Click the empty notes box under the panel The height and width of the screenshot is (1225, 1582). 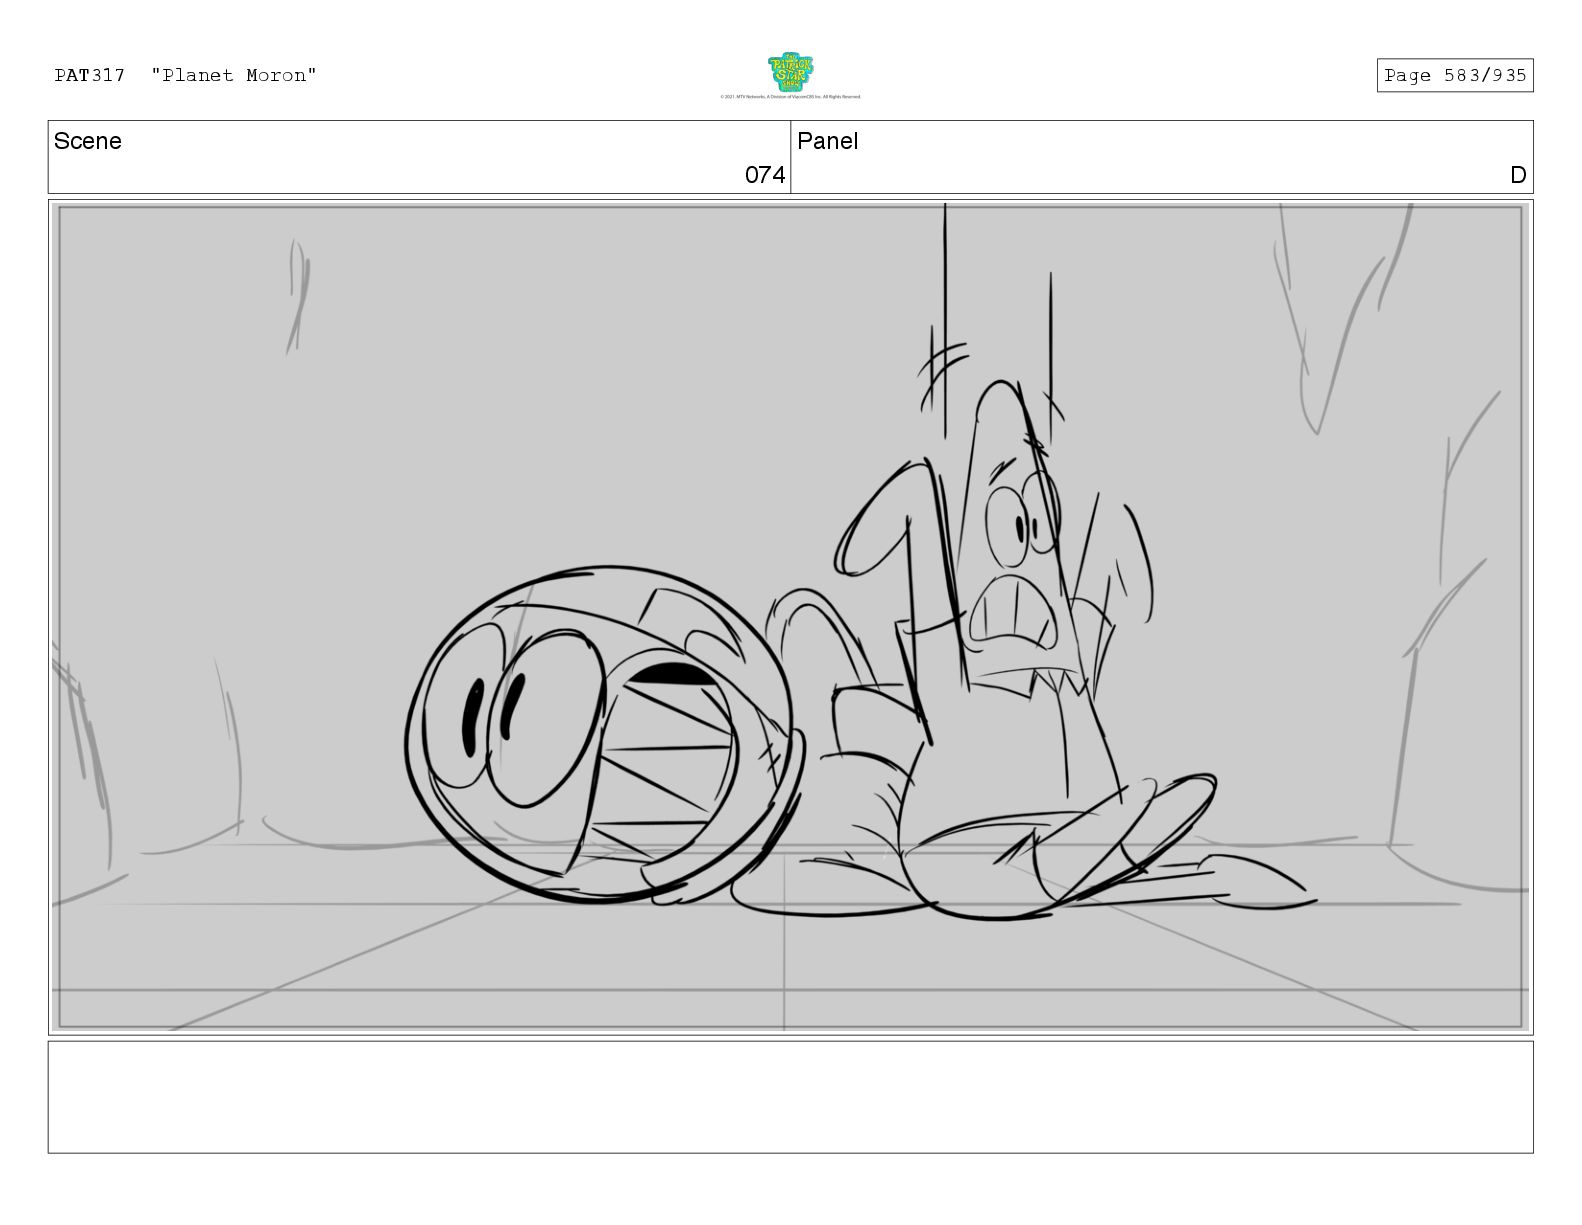click(x=790, y=1097)
